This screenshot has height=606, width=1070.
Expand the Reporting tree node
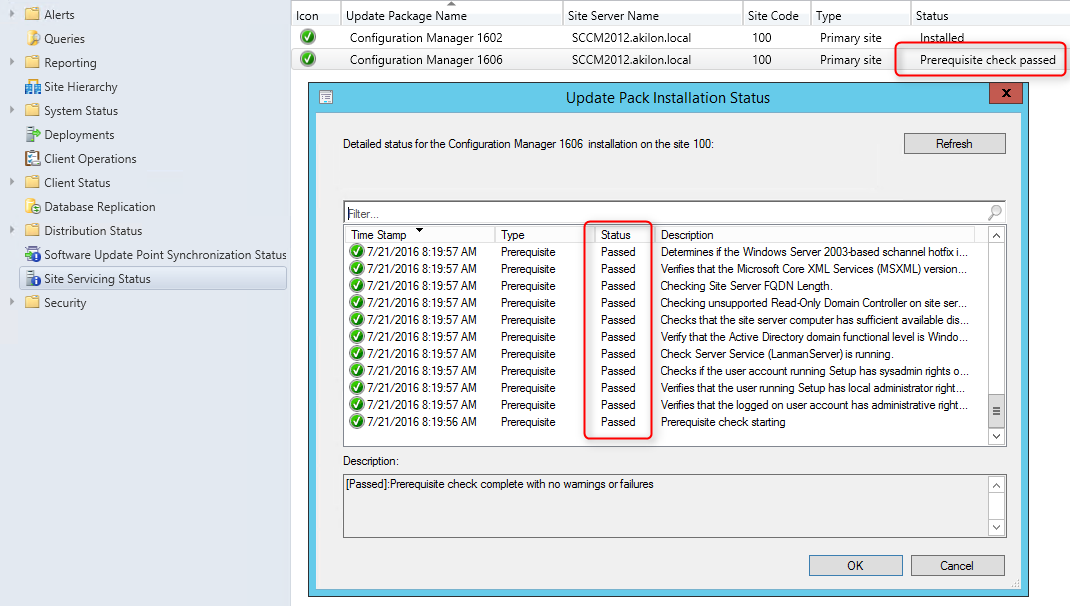[x=12, y=62]
